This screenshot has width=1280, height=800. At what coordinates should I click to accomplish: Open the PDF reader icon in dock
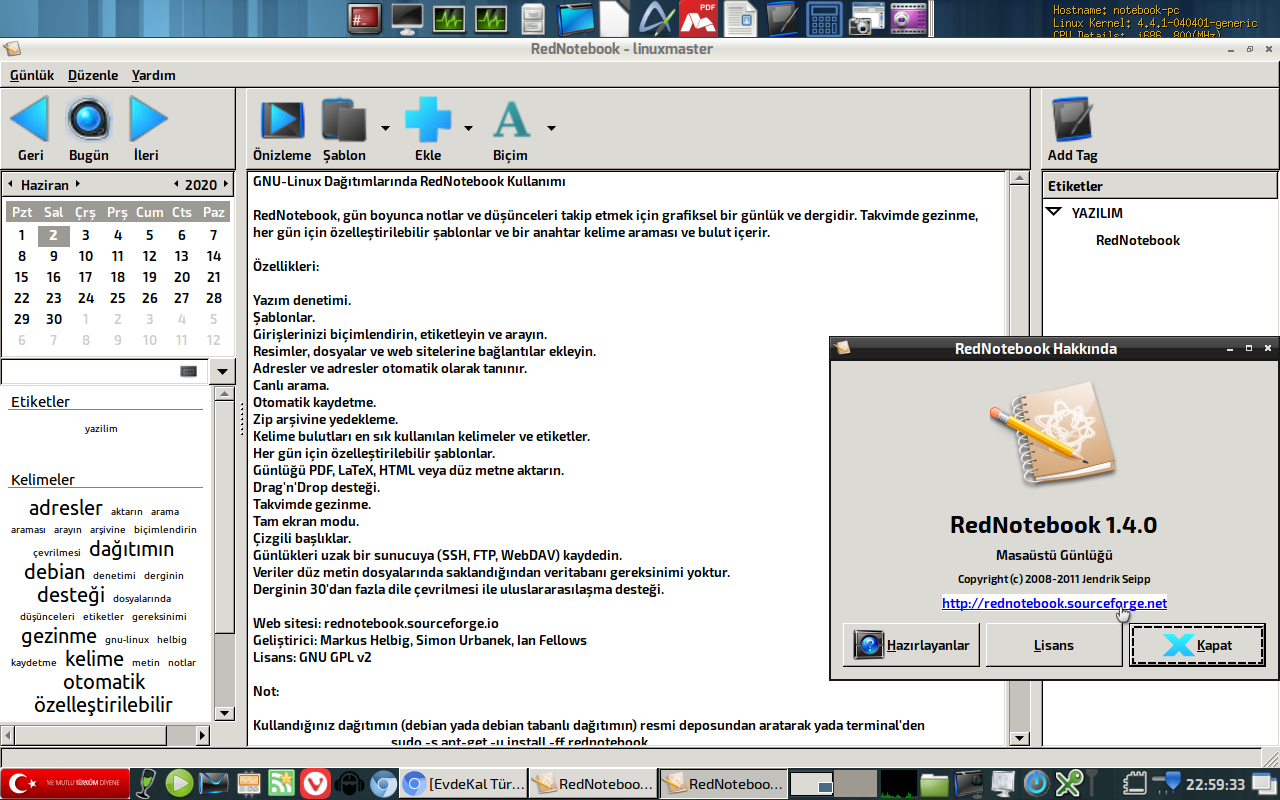pyautogui.click(x=699, y=18)
